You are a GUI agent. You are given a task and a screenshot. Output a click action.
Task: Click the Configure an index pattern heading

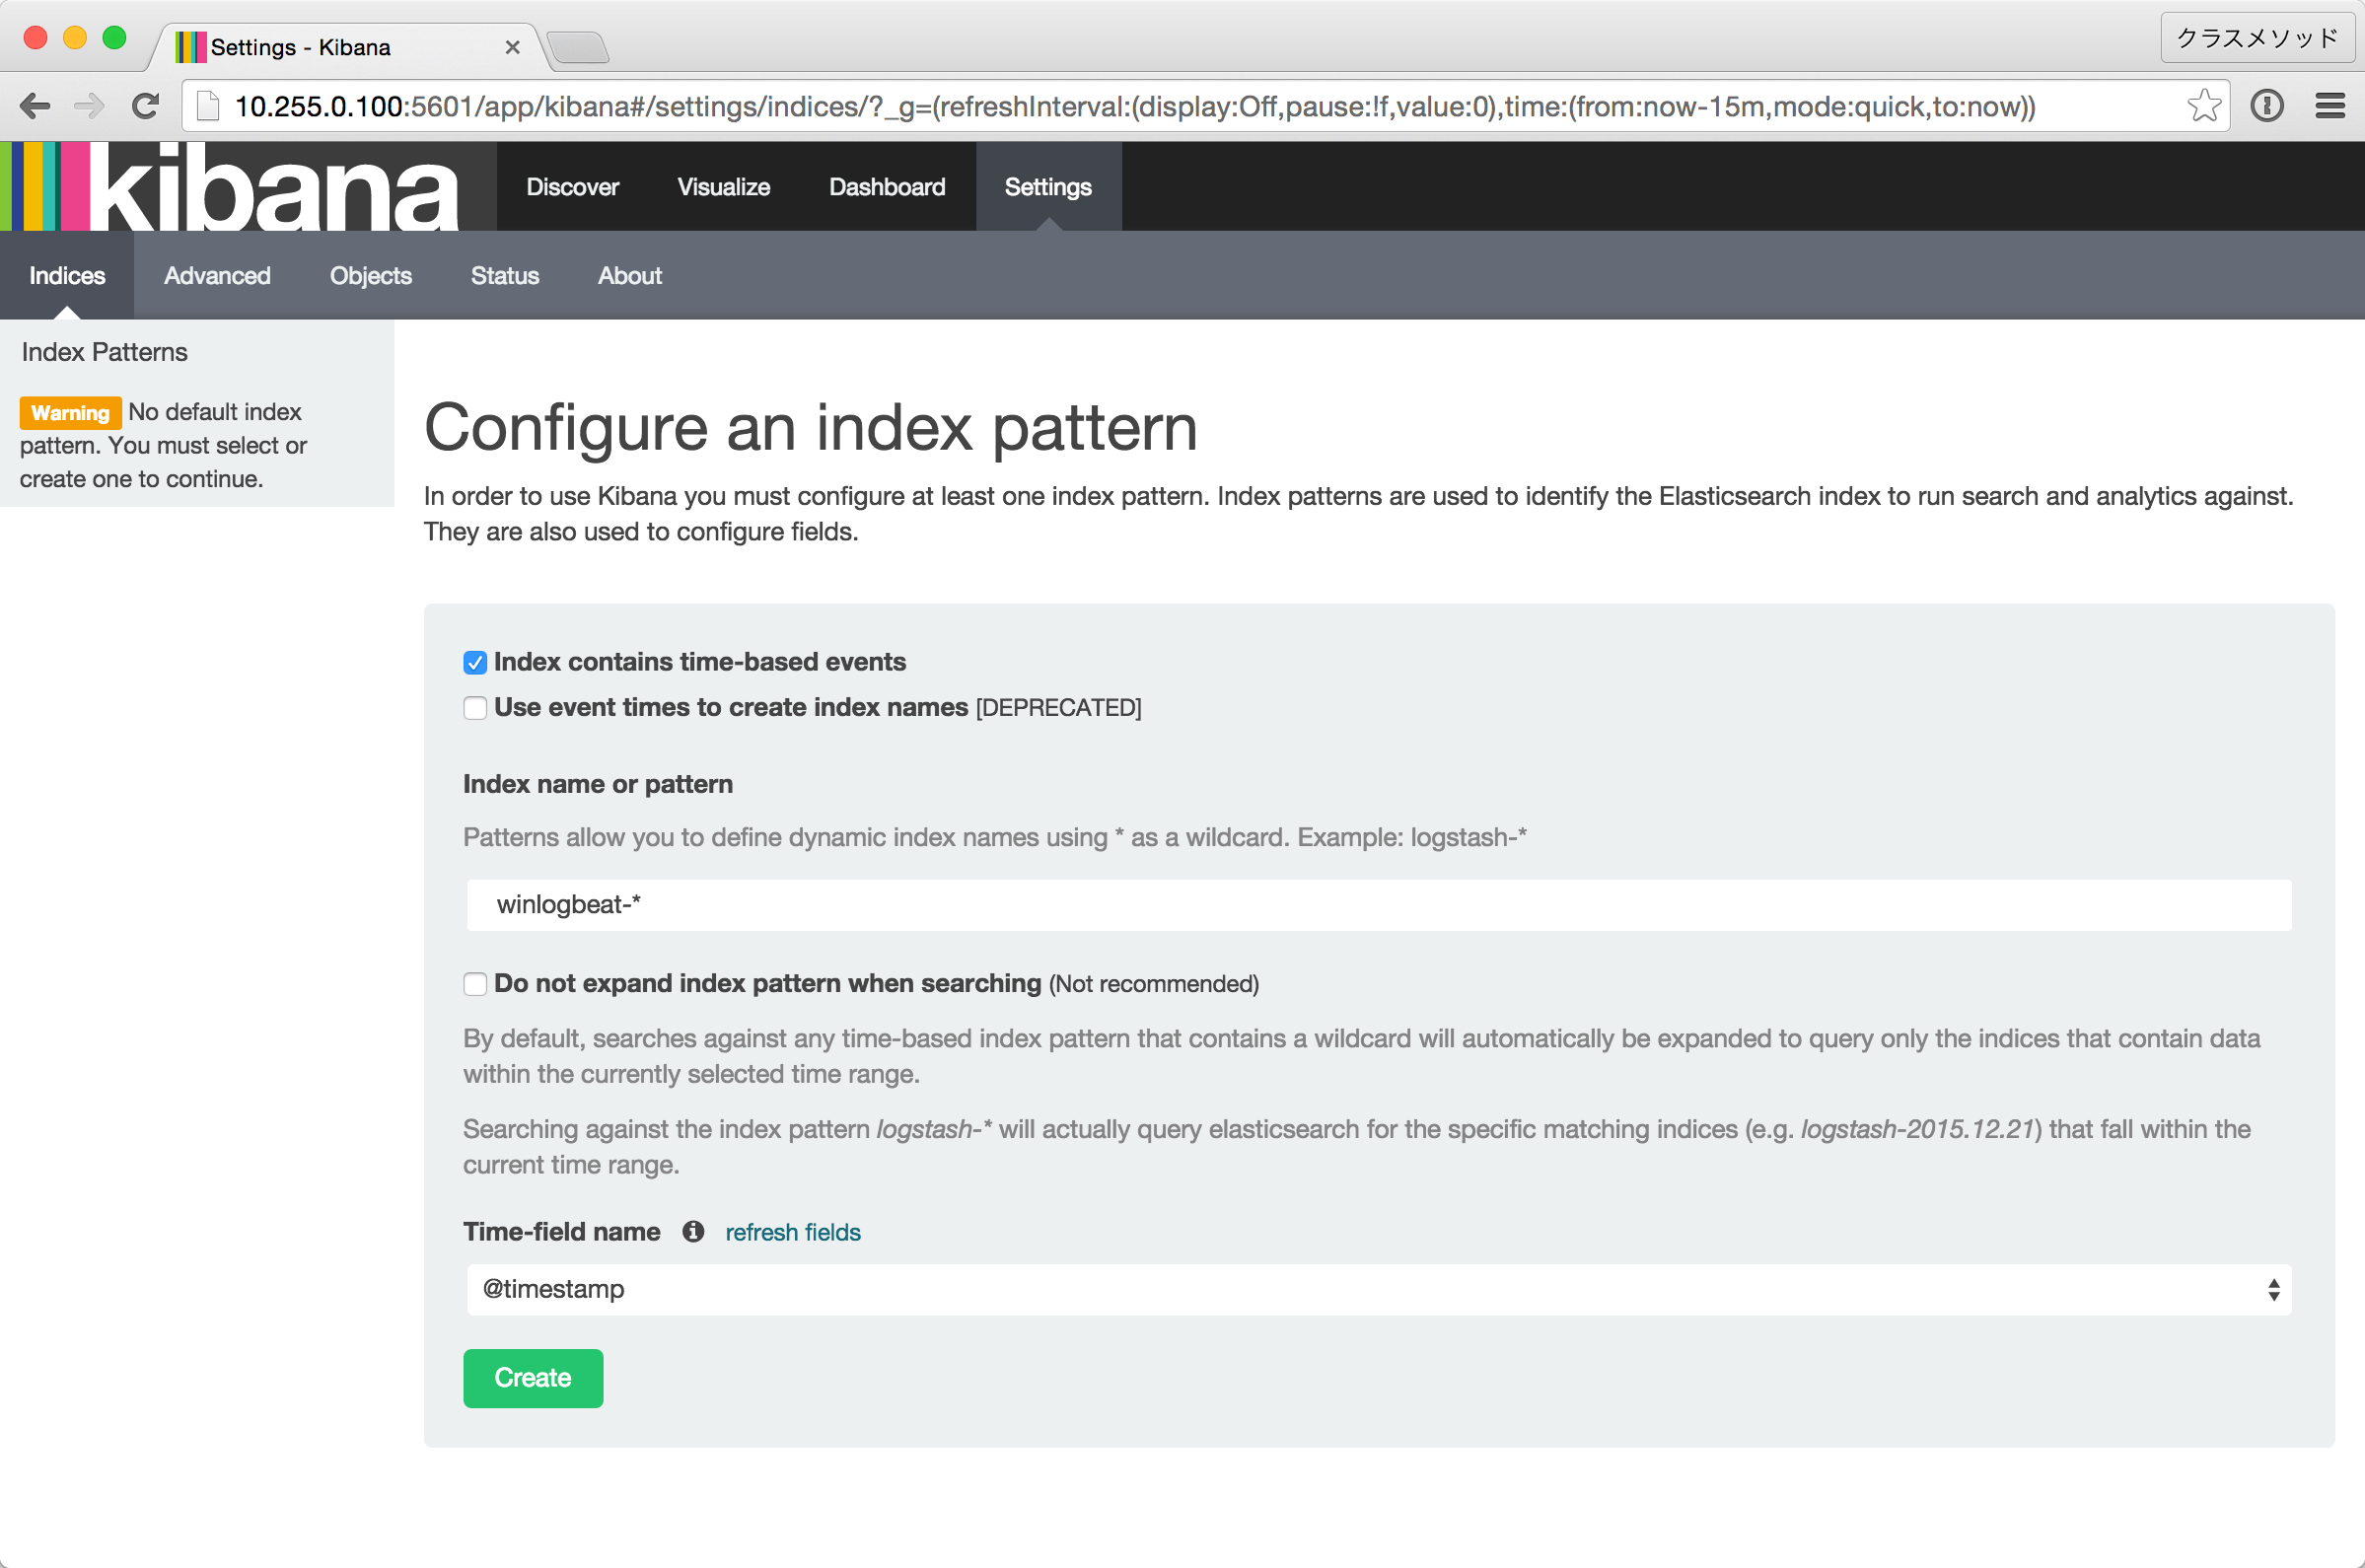pyautogui.click(x=810, y=428)
